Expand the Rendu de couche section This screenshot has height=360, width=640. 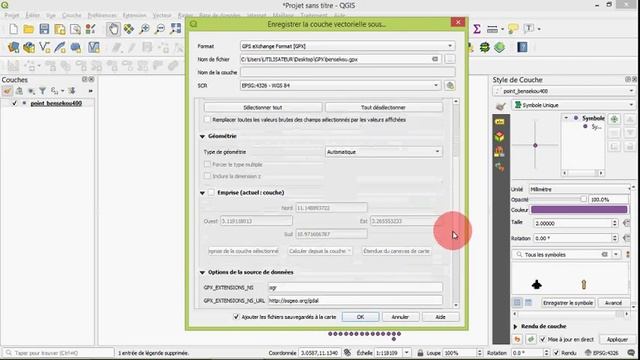click(x=515, y=327)
